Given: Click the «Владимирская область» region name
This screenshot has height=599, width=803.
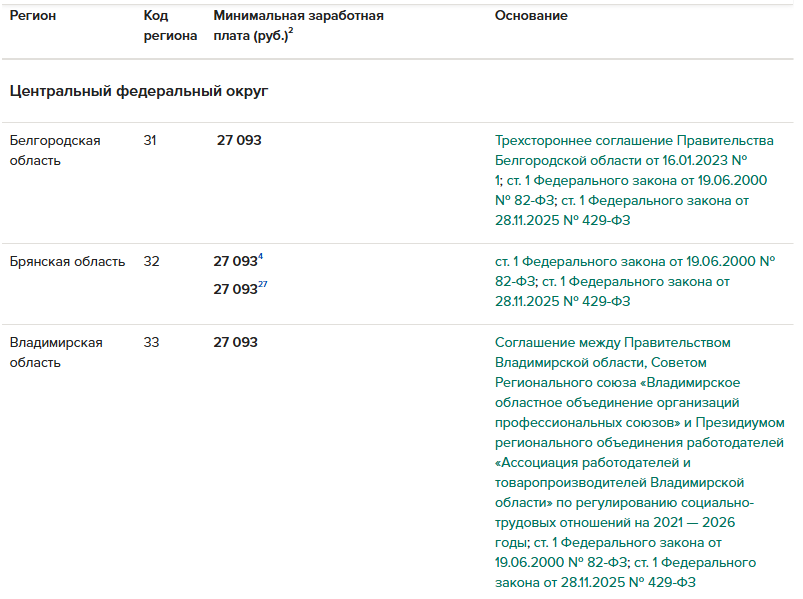Looking at the screenshot, I should (x=56, y=352).
